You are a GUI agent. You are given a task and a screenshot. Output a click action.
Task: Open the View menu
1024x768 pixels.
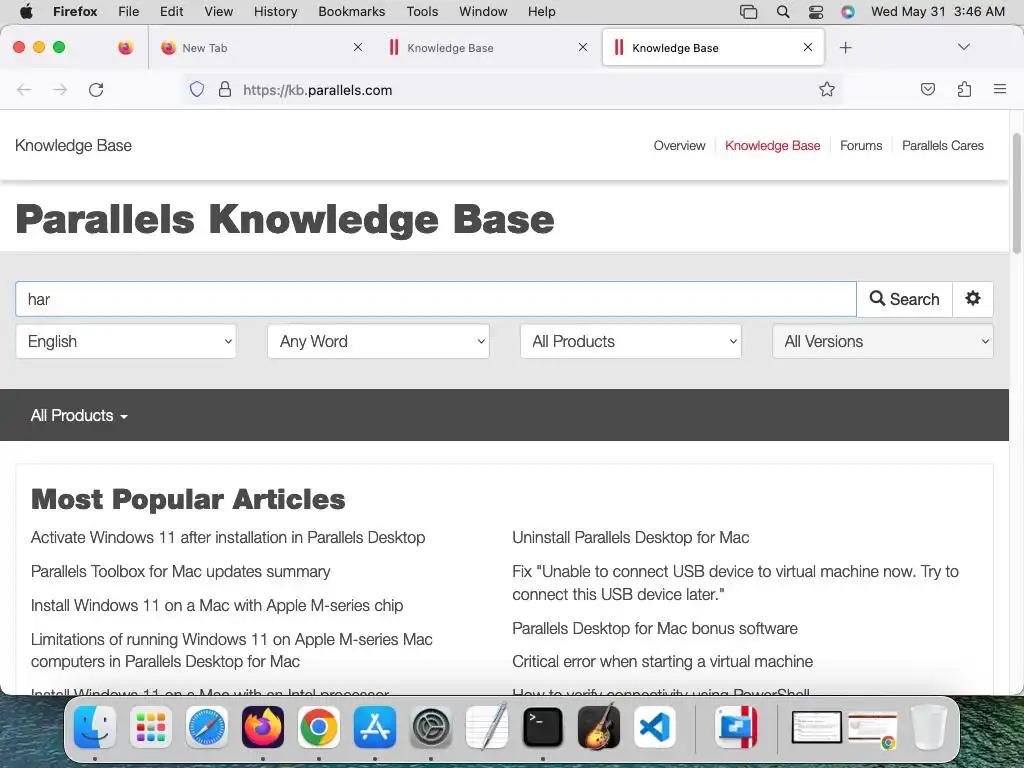[218, 11]
